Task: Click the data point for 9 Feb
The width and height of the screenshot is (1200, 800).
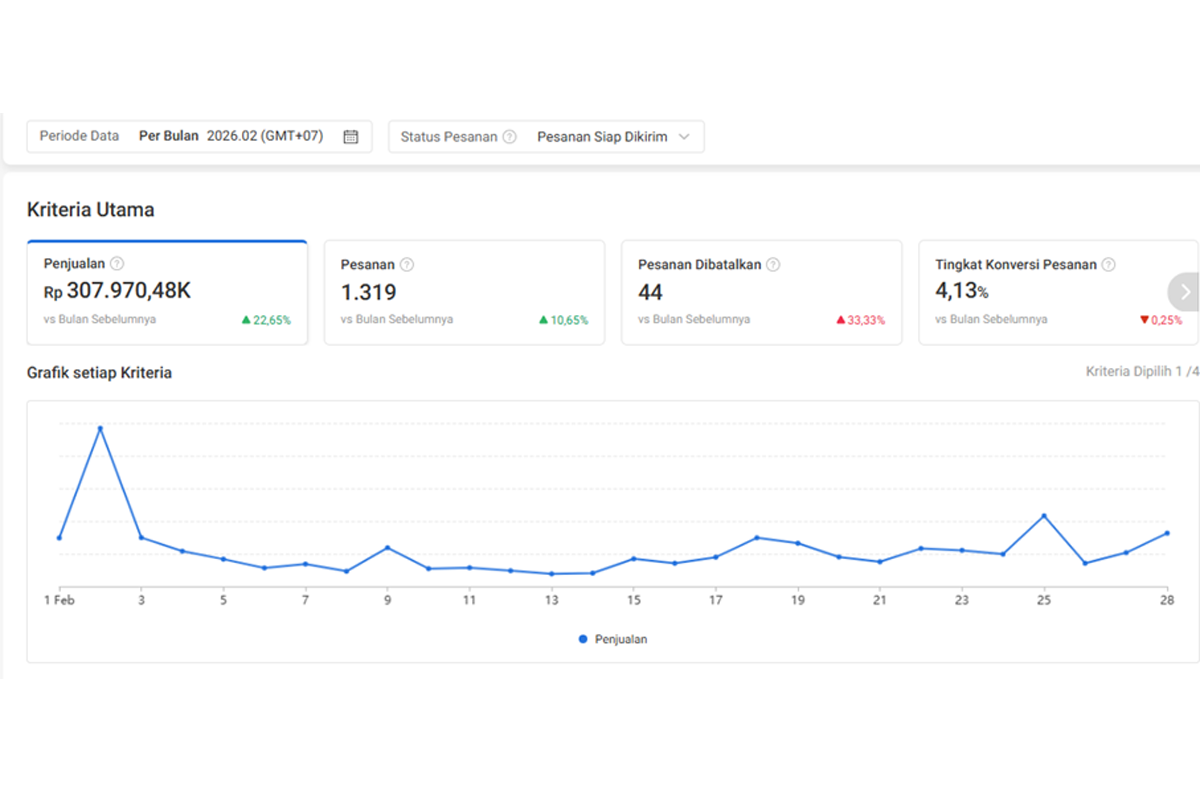Action: (x=387, y=548)
